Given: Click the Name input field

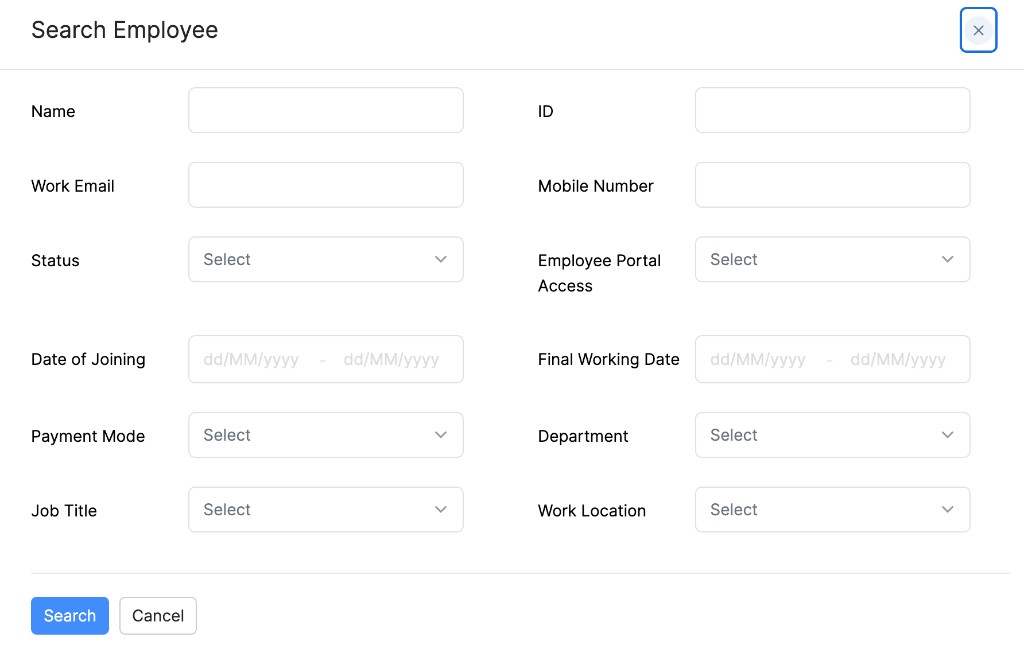Looking at the screenshot, I should (x=326, y=110).
